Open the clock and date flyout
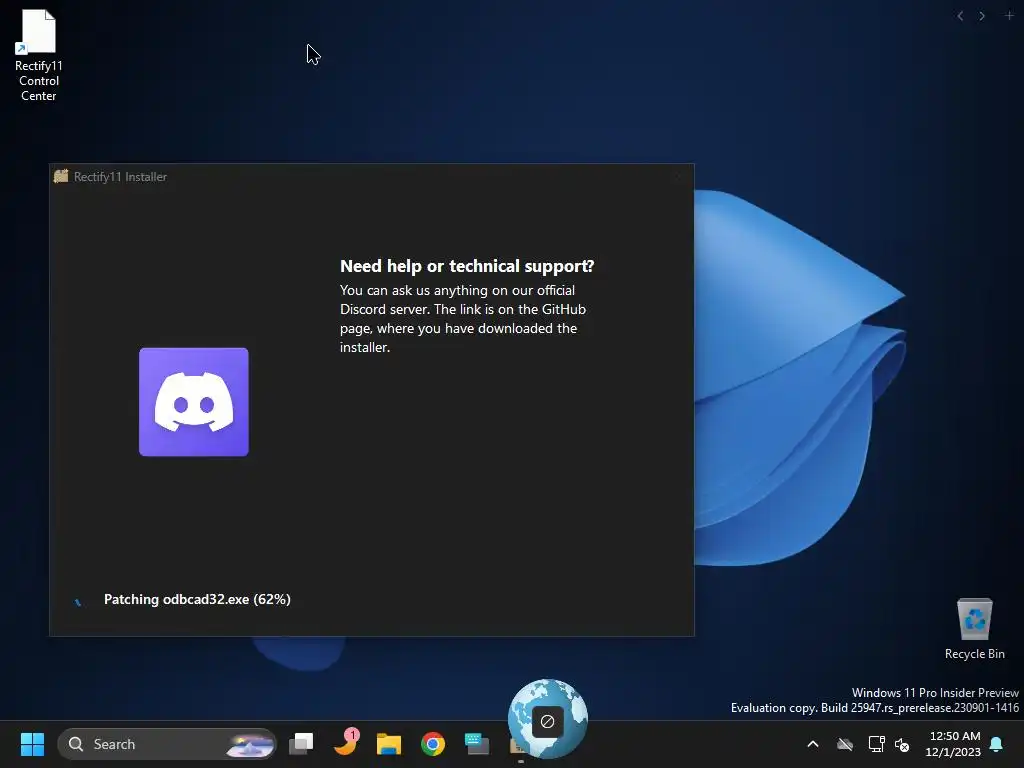The image size is (1024, 768). point(953,744)
